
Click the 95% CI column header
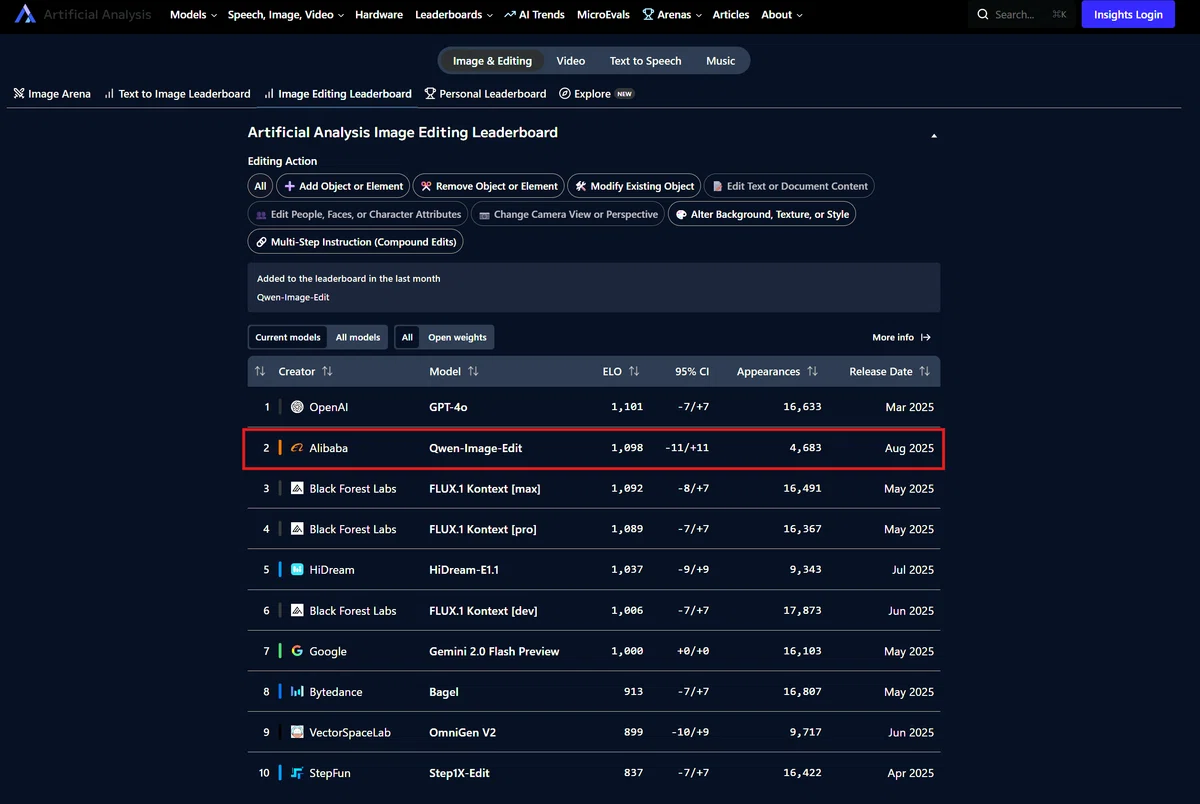click(x=692, y=371)
